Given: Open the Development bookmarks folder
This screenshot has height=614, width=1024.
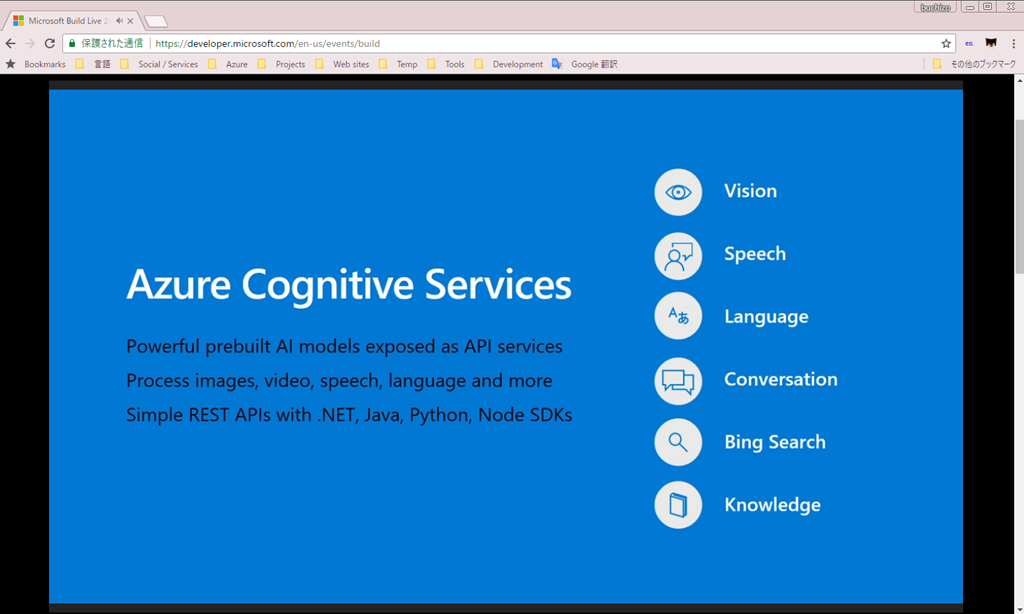Looking at the screenshot, I should coord(509,64).
